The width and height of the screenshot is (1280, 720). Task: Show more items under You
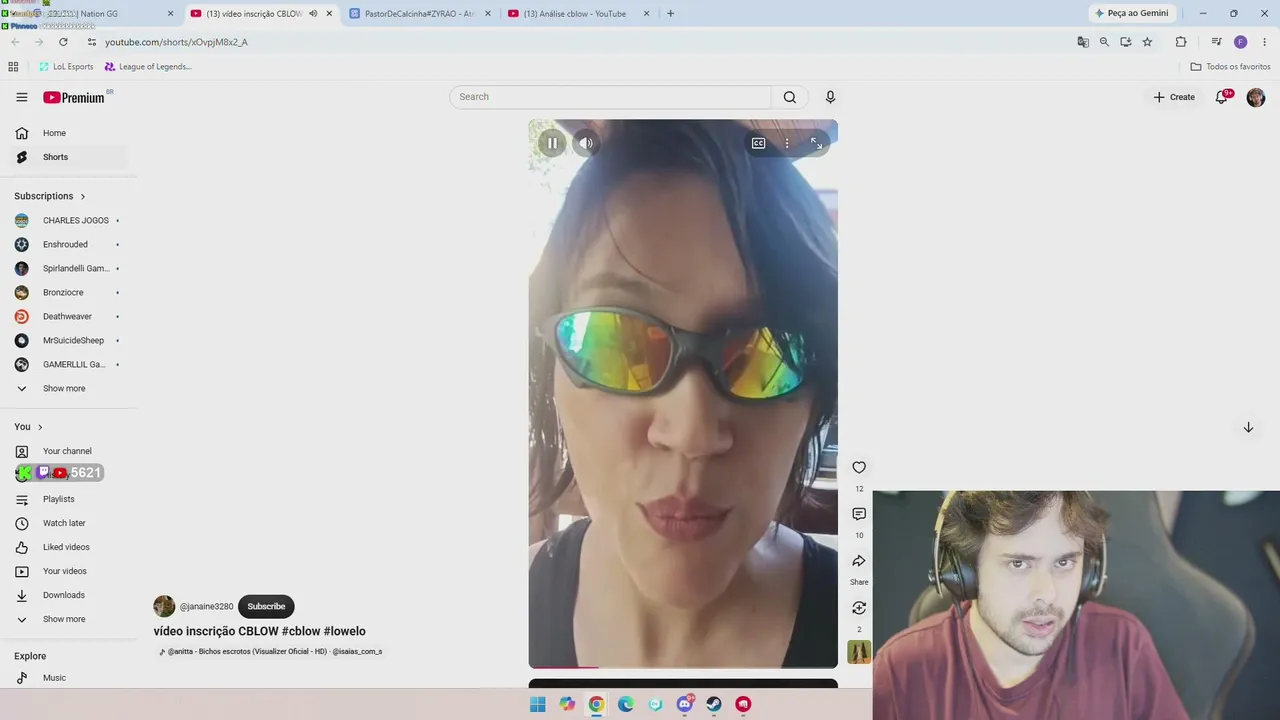tap(70, 619)
